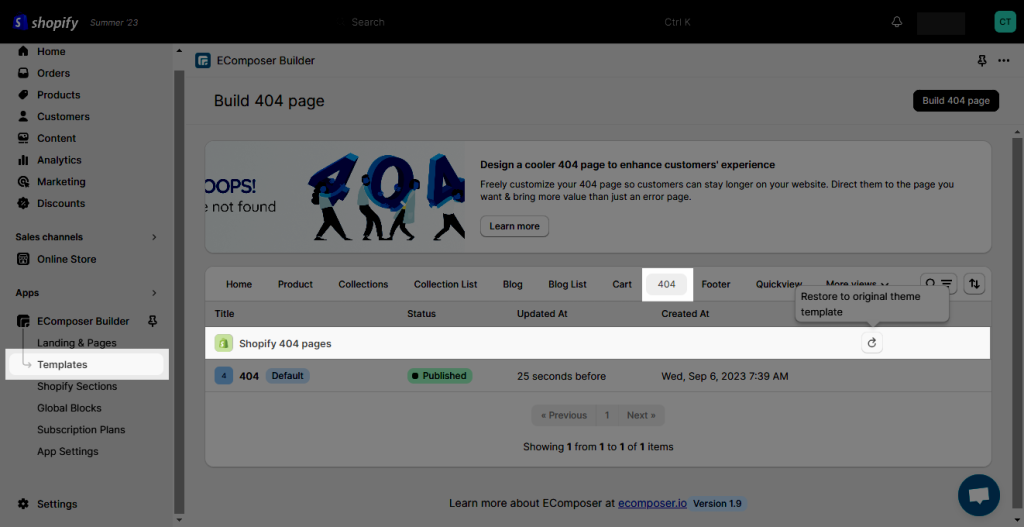Click the Analytics bar chart icon
The height and width of the screenshot is (527, 1024).
[x=24, y=160]
